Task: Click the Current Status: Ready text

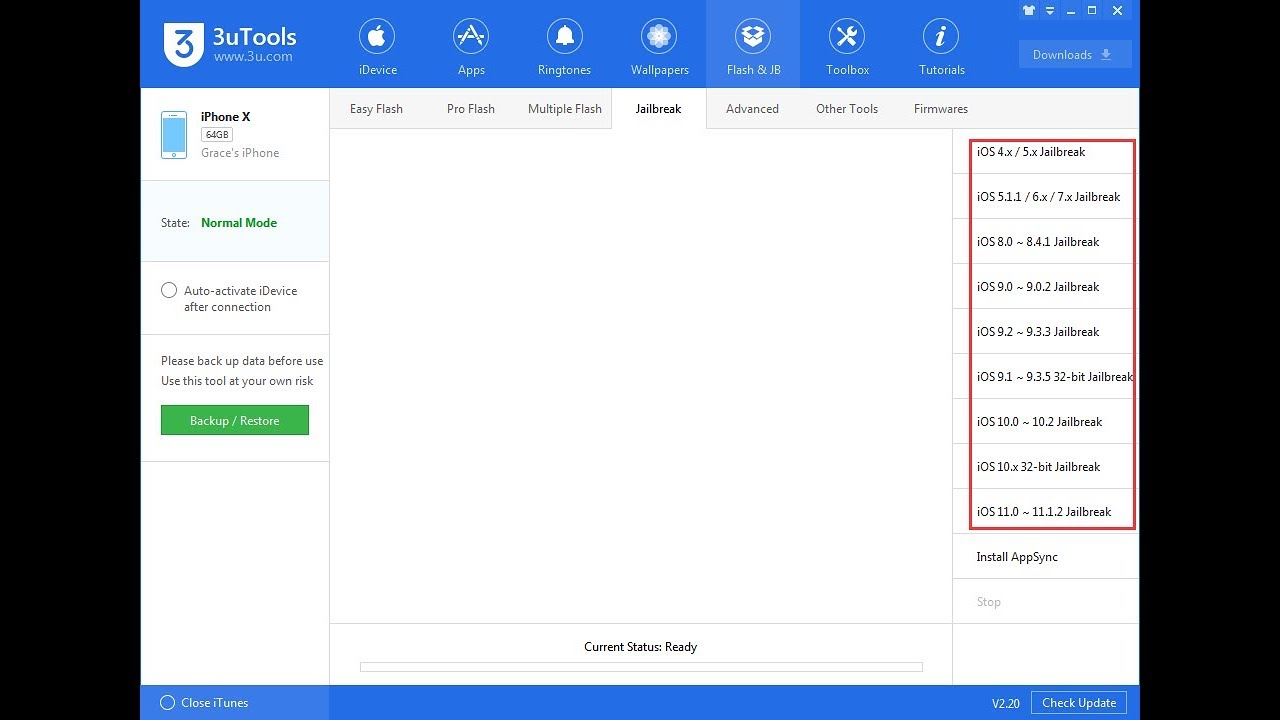Action: (x=640, y=647)
